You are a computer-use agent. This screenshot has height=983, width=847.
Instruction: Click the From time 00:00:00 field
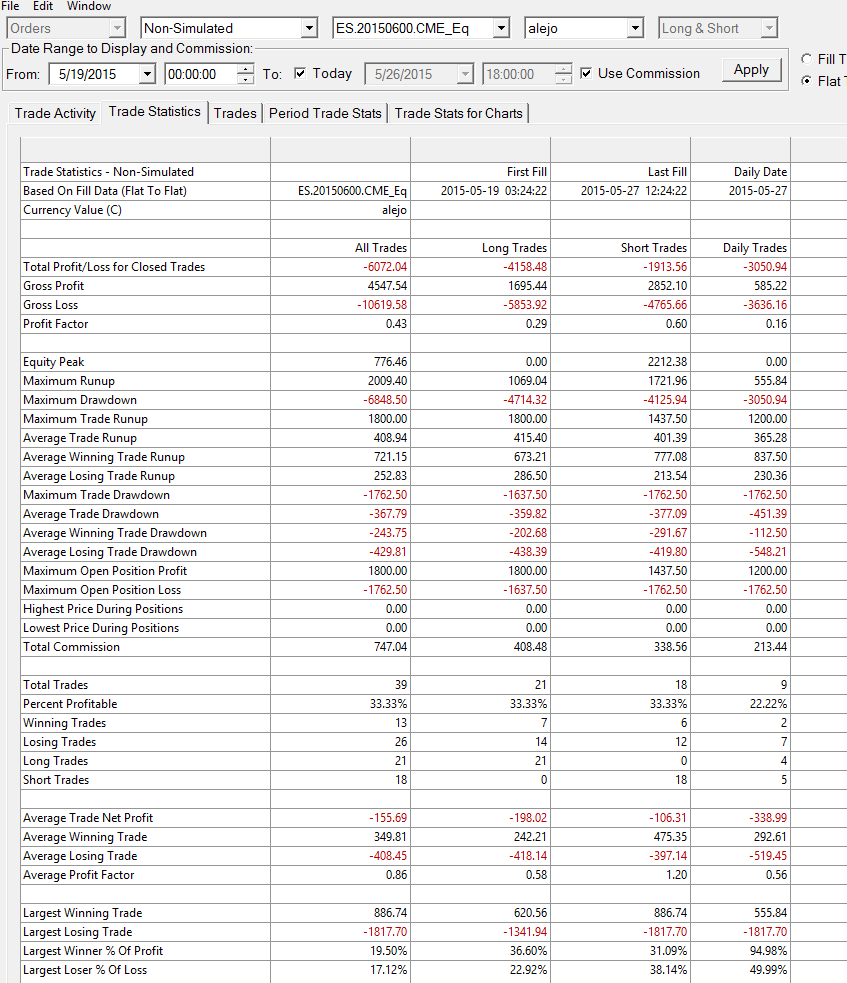(201, 74)
